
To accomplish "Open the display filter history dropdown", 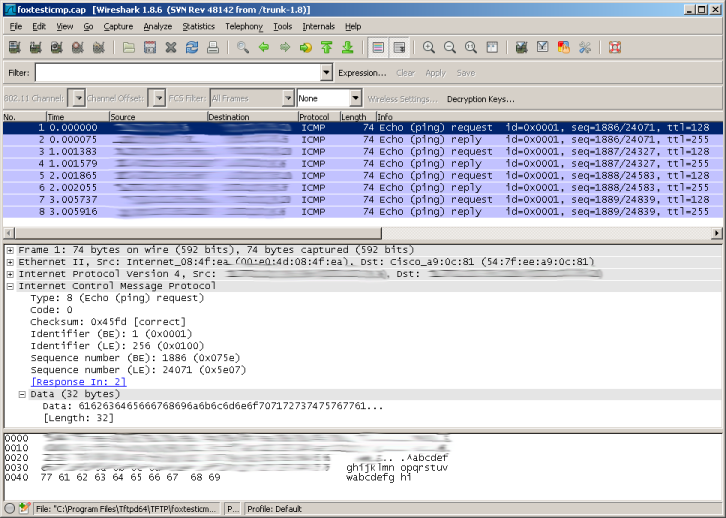I will [x=326, y=73].
